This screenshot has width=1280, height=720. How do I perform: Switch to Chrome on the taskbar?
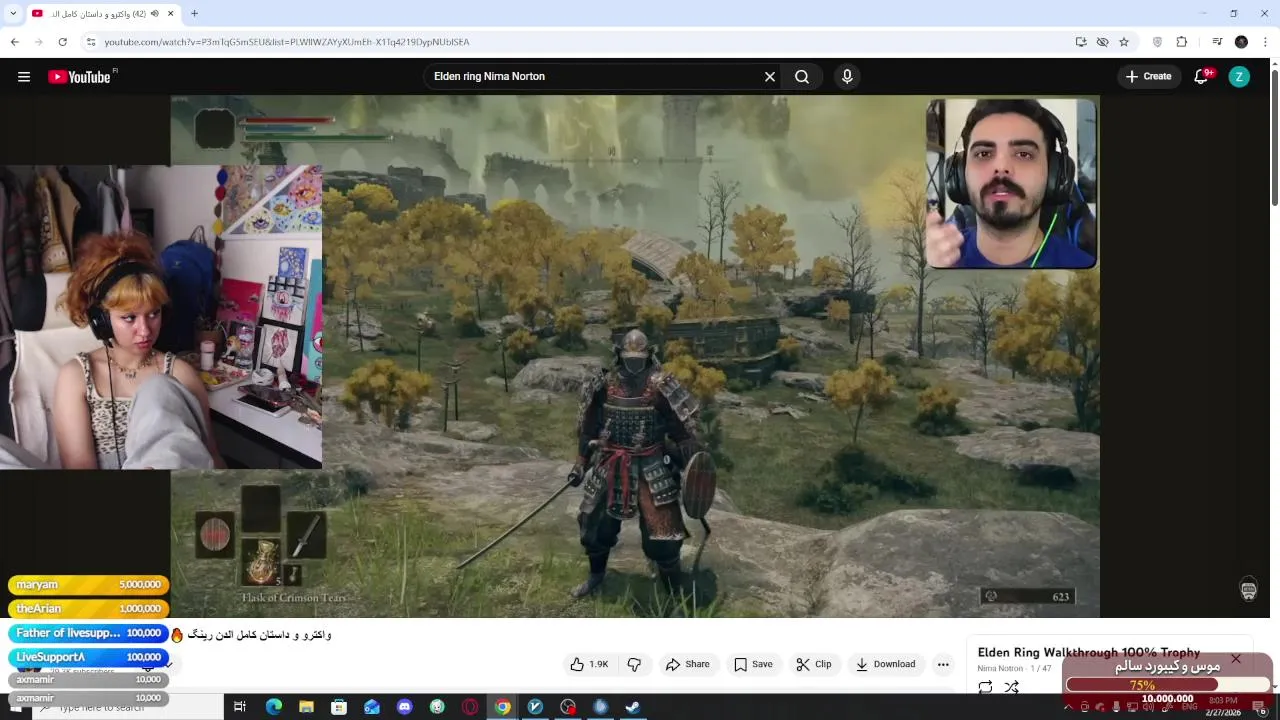pos(502,707)
